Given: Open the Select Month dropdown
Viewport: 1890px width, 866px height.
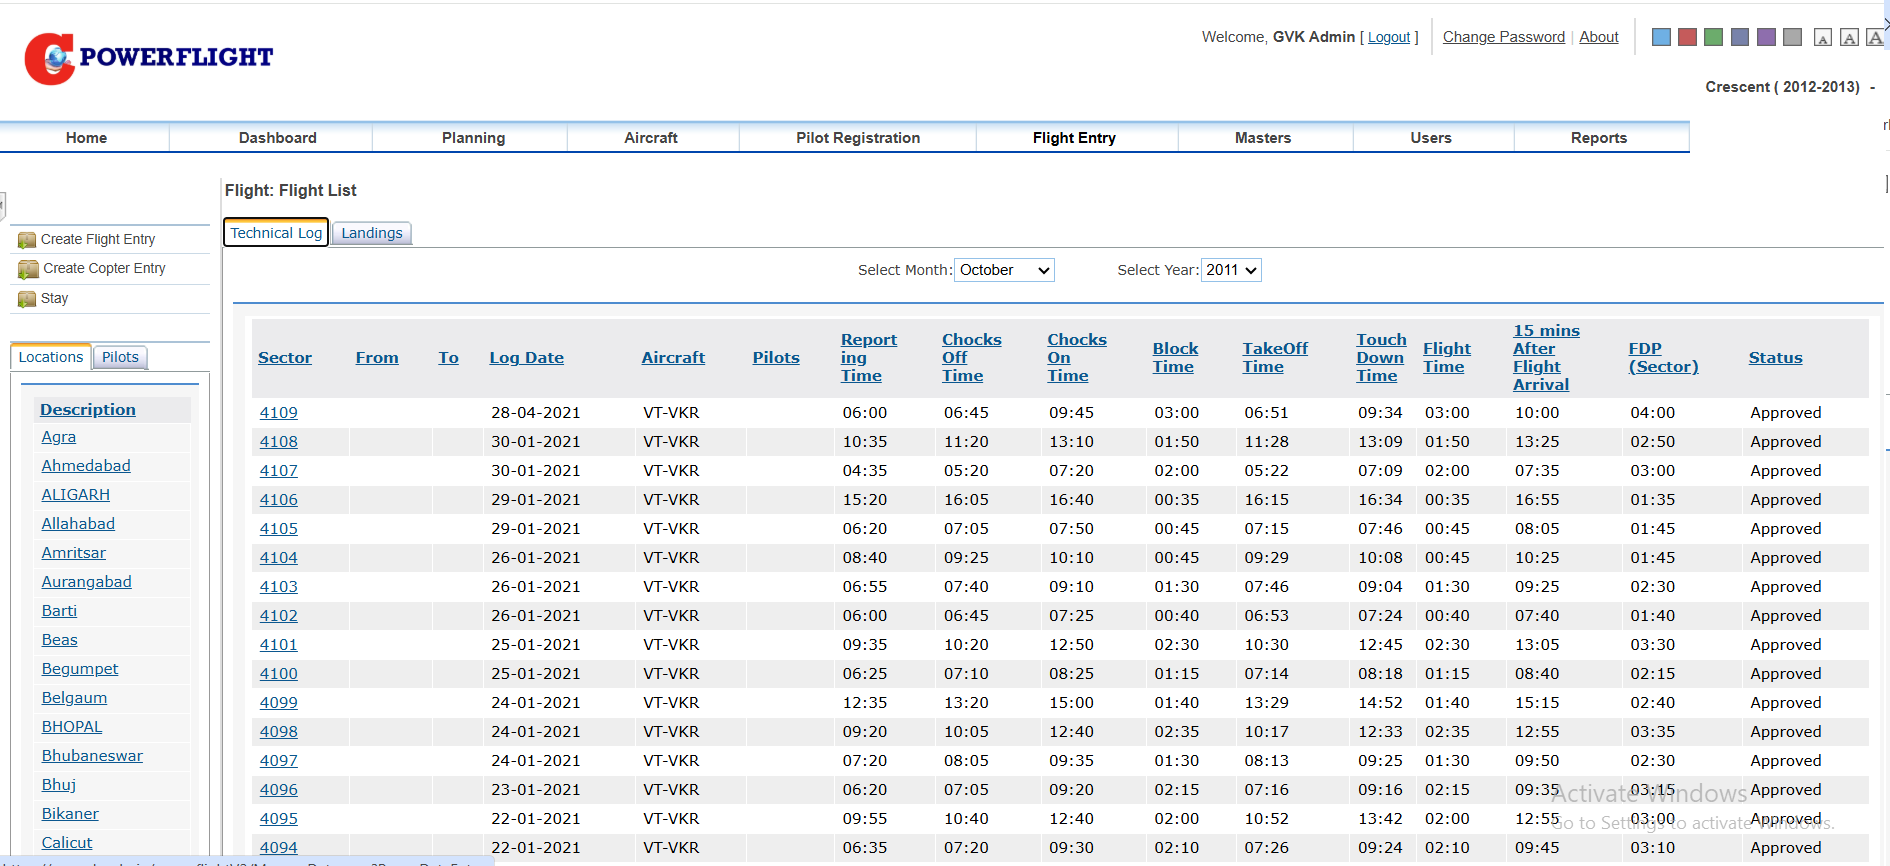Looking at the screenshot, I should click(1004, 270).
